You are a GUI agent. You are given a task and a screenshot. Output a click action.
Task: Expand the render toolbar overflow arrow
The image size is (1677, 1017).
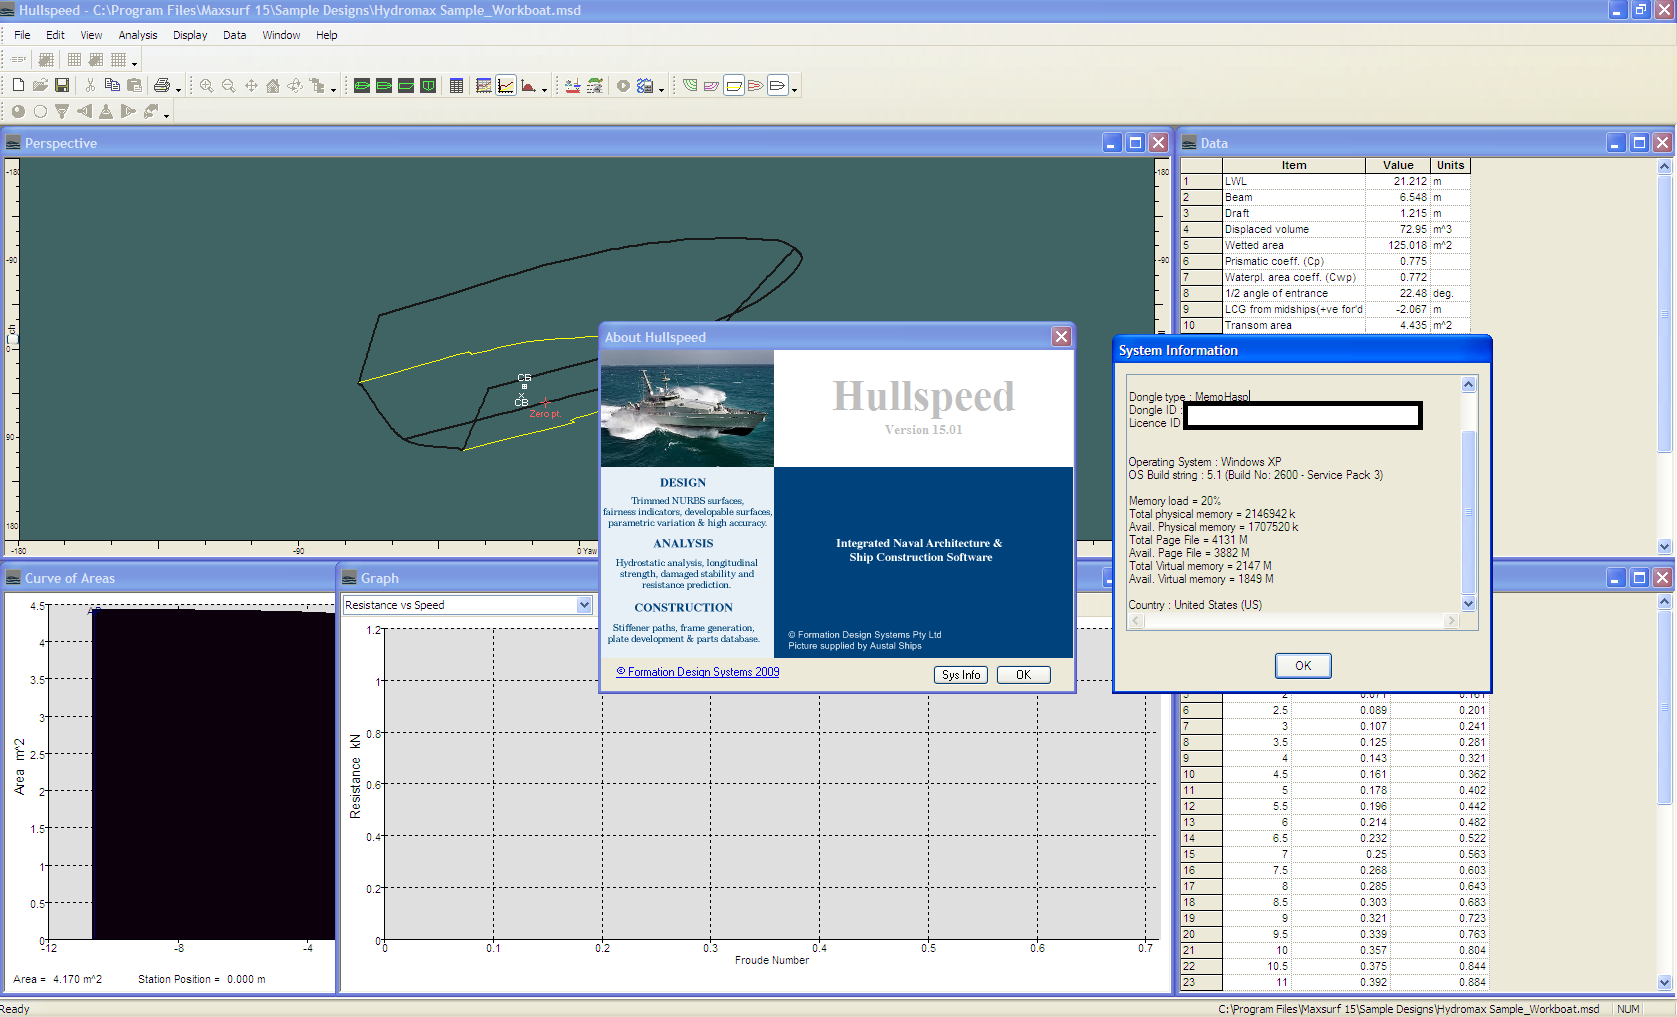click(x=167, y=116)
